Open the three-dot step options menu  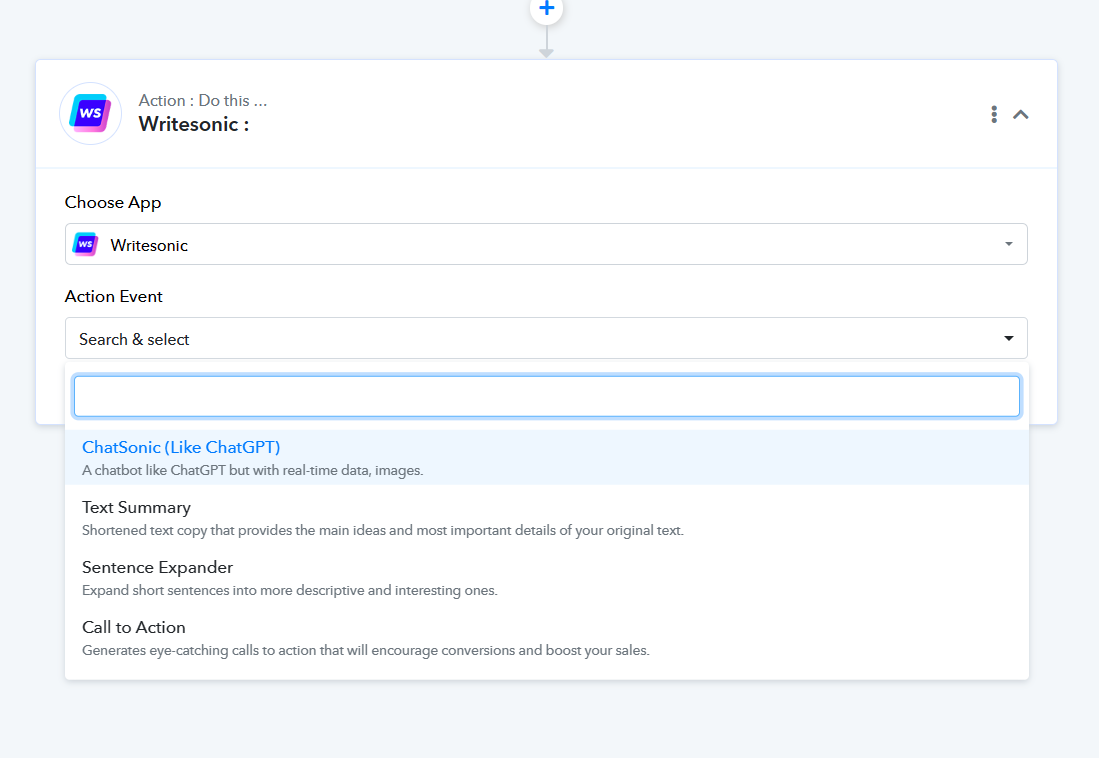[994, 114]
